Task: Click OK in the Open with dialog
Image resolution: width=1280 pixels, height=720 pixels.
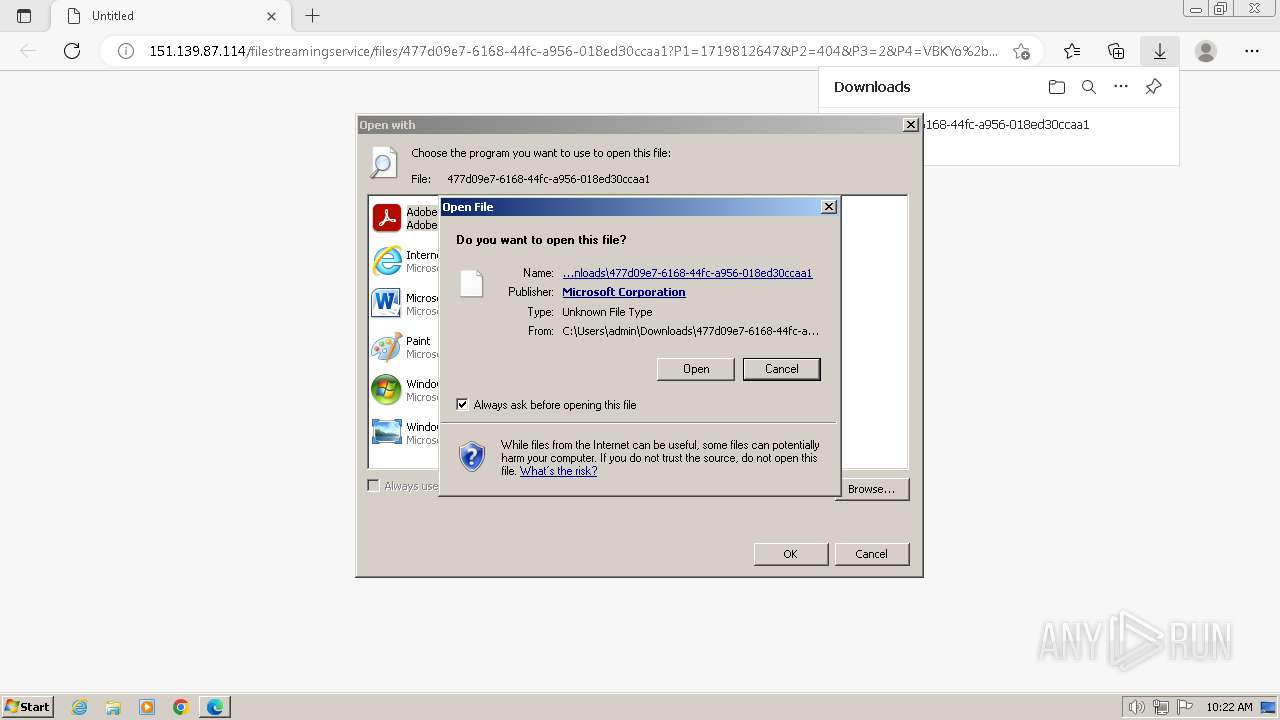Action: (790, 554)
